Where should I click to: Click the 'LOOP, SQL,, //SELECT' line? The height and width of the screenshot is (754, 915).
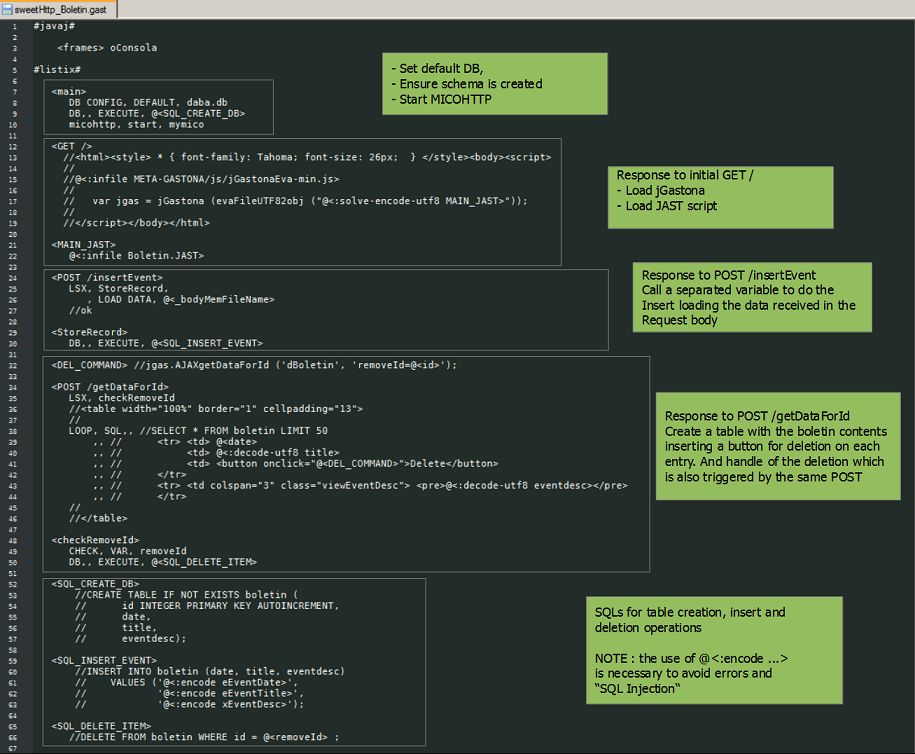click(198, 431)
